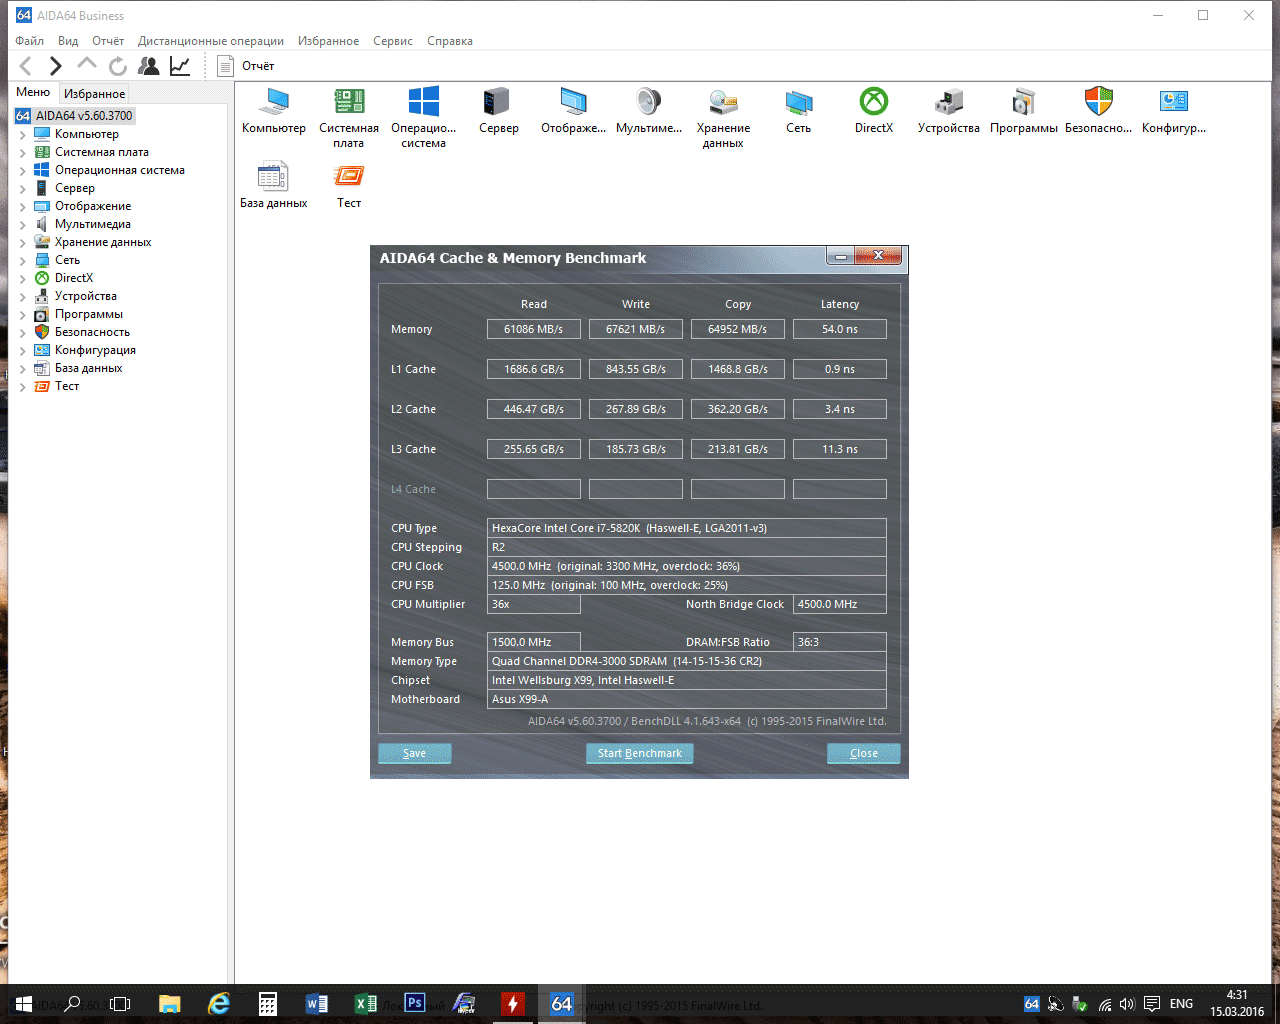Viewport: 1280px width, 1024px height.
Task: Select Программы in the sidebar tree
Action: pos(89,314)
